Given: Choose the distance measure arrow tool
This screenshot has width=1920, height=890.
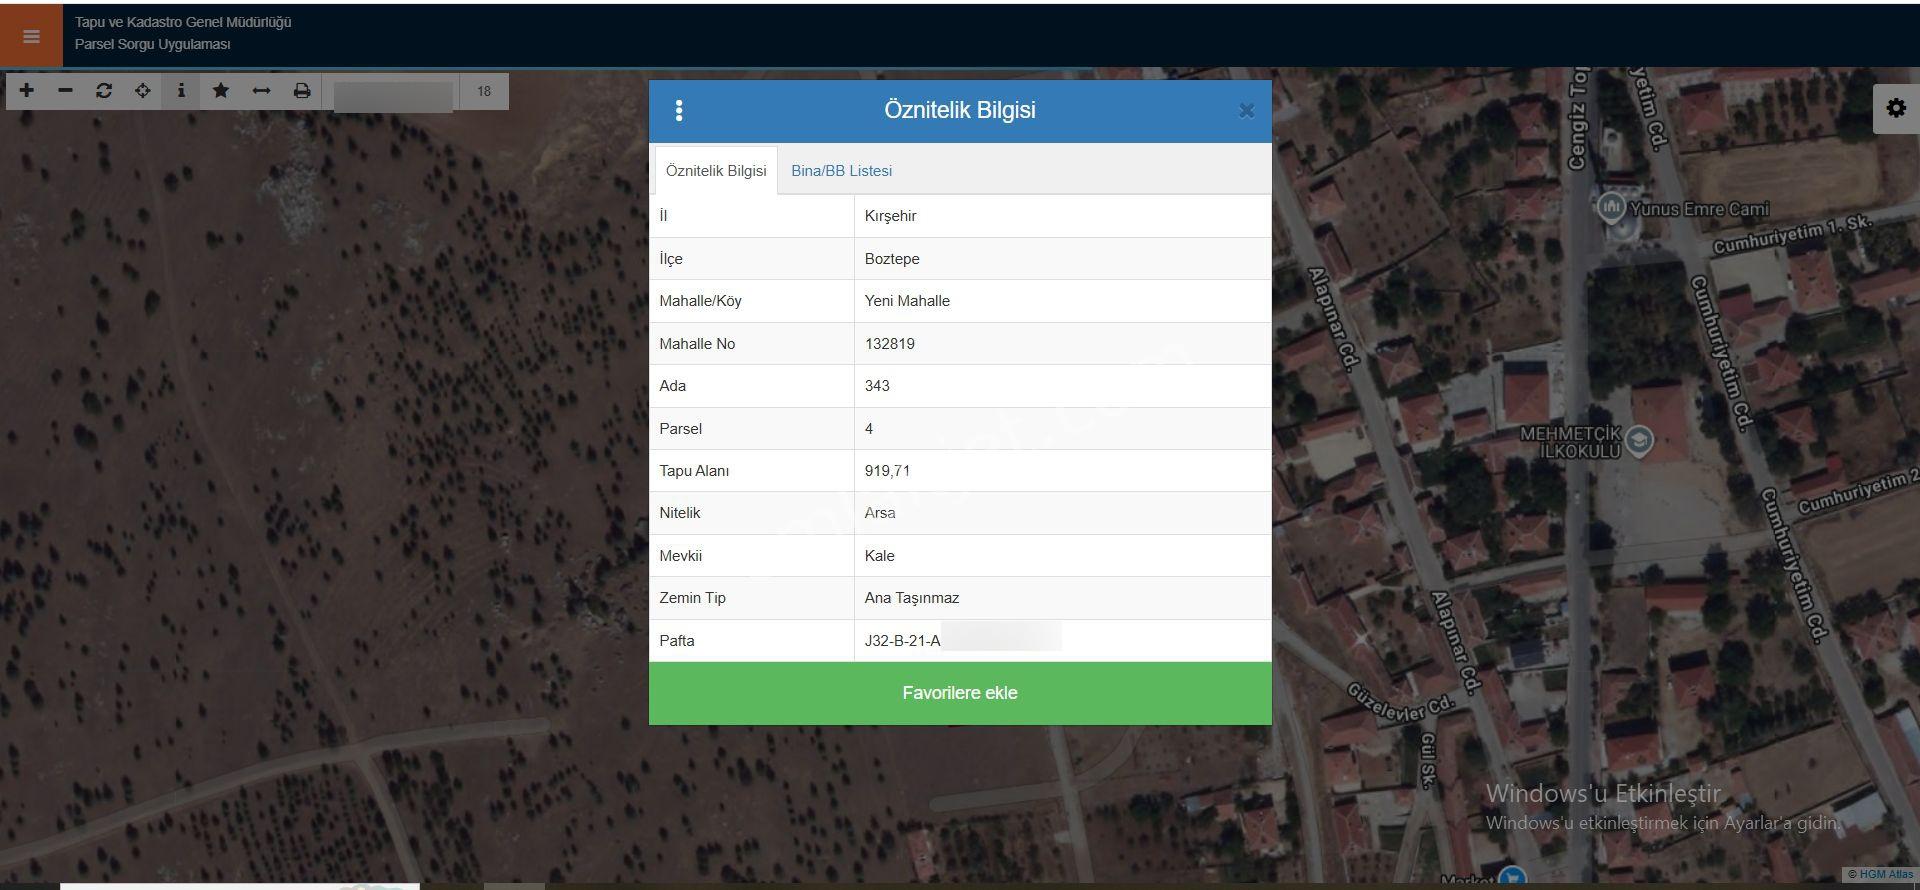Looking at the screenshot, I should (261, 91).
